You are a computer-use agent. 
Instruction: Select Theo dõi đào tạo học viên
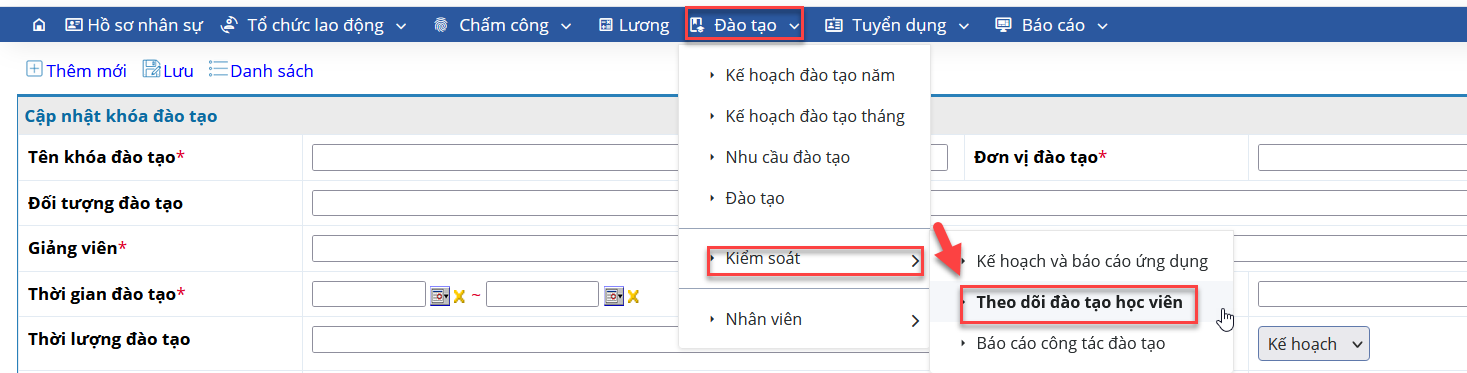[x=1079, y=302]
